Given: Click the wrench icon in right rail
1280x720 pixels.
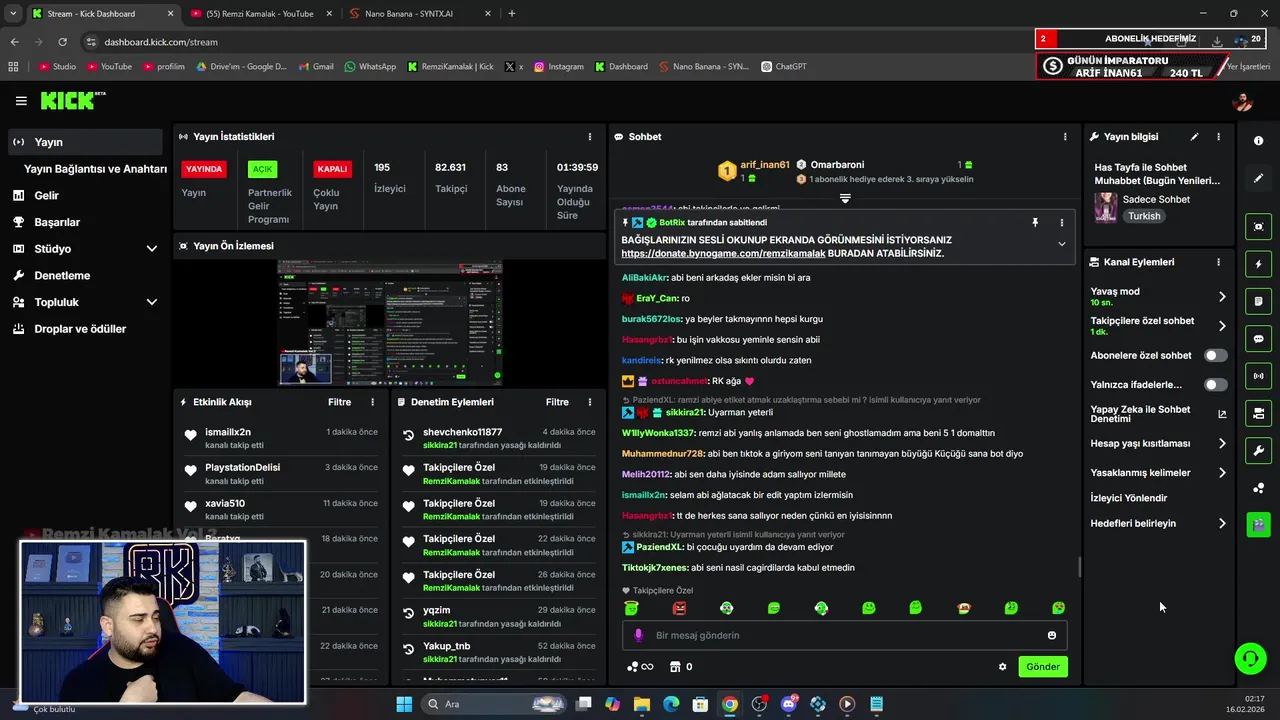Looking at the screenshot, I should click(x=1258, y=450).
